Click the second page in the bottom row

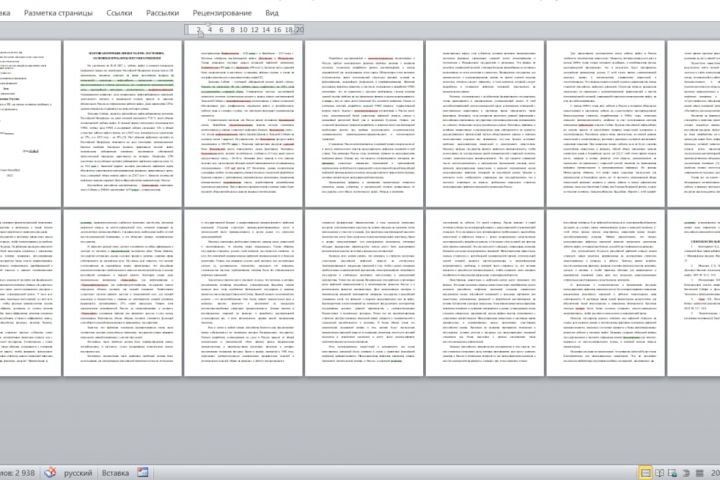click(x=123, y=293)
